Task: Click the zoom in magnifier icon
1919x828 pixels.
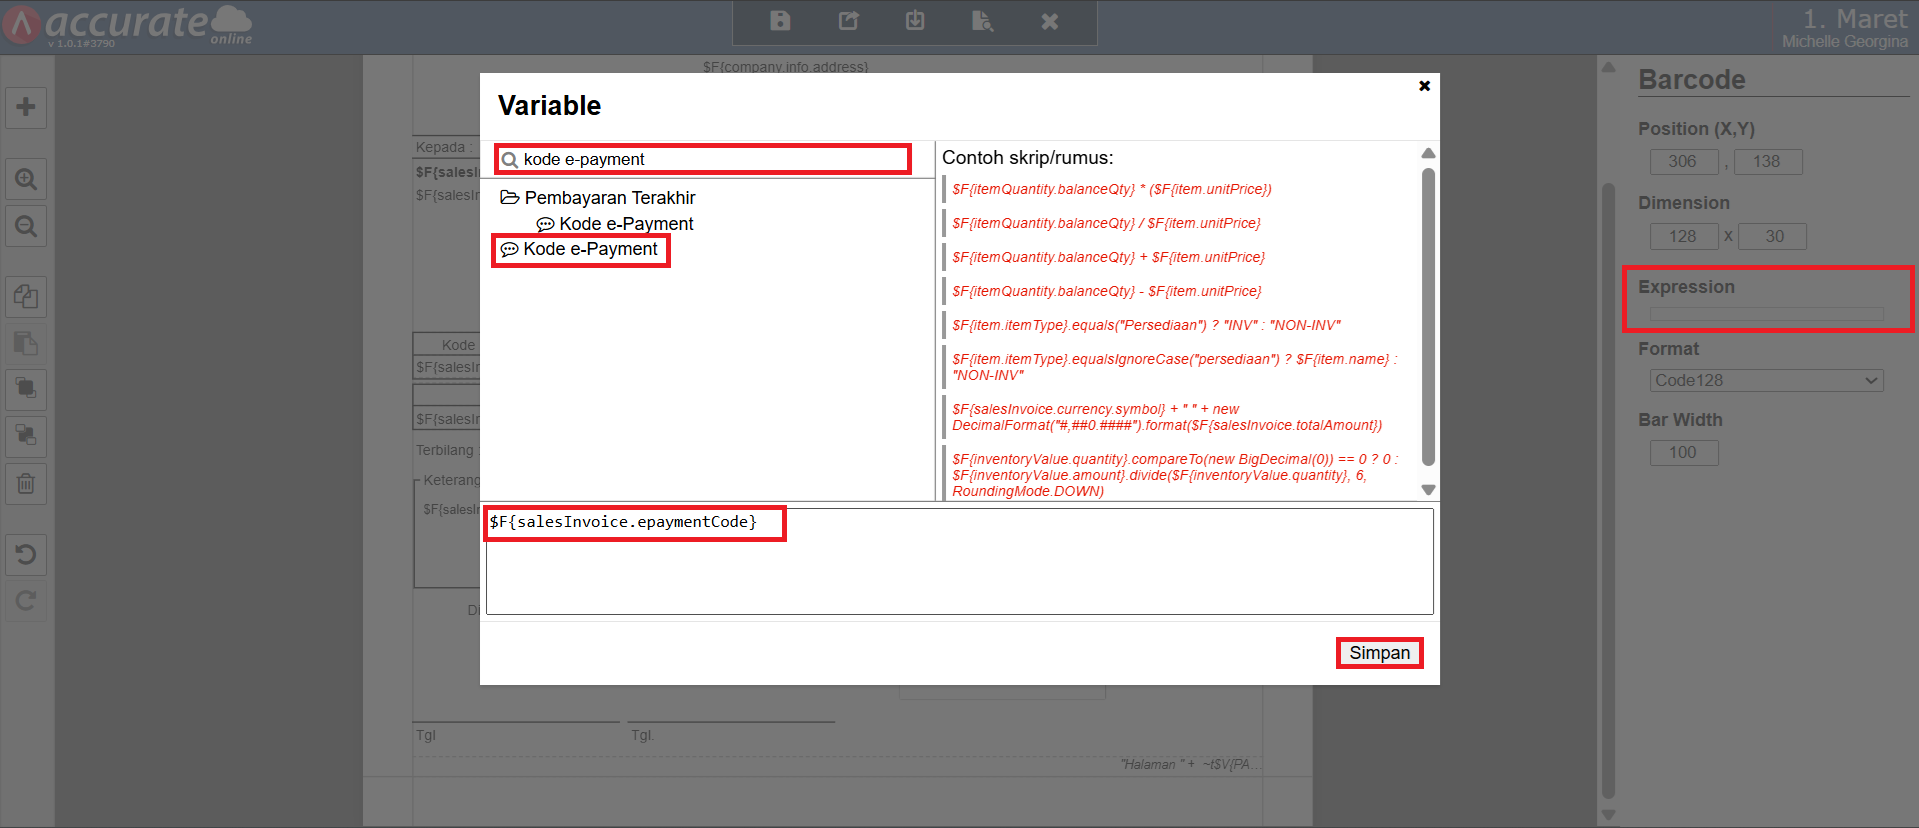Action: coord(26,180)
